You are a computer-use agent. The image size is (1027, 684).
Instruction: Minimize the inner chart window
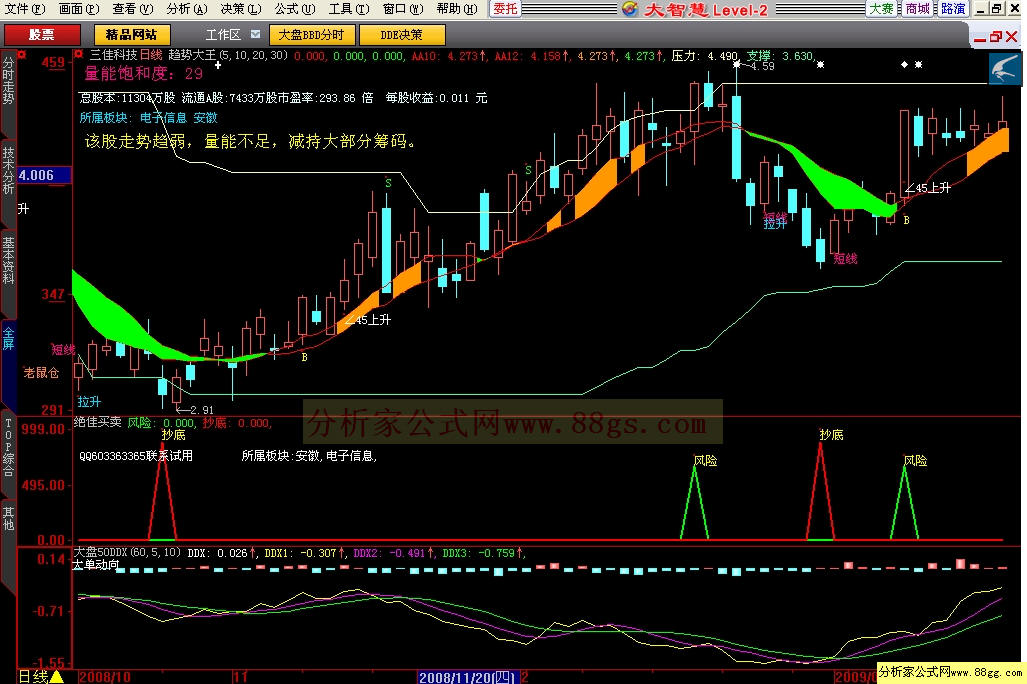[980, 37]
